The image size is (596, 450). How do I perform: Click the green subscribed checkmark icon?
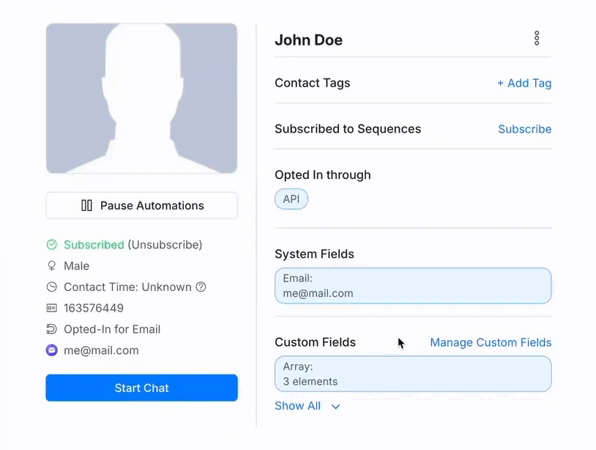point(52,245)
